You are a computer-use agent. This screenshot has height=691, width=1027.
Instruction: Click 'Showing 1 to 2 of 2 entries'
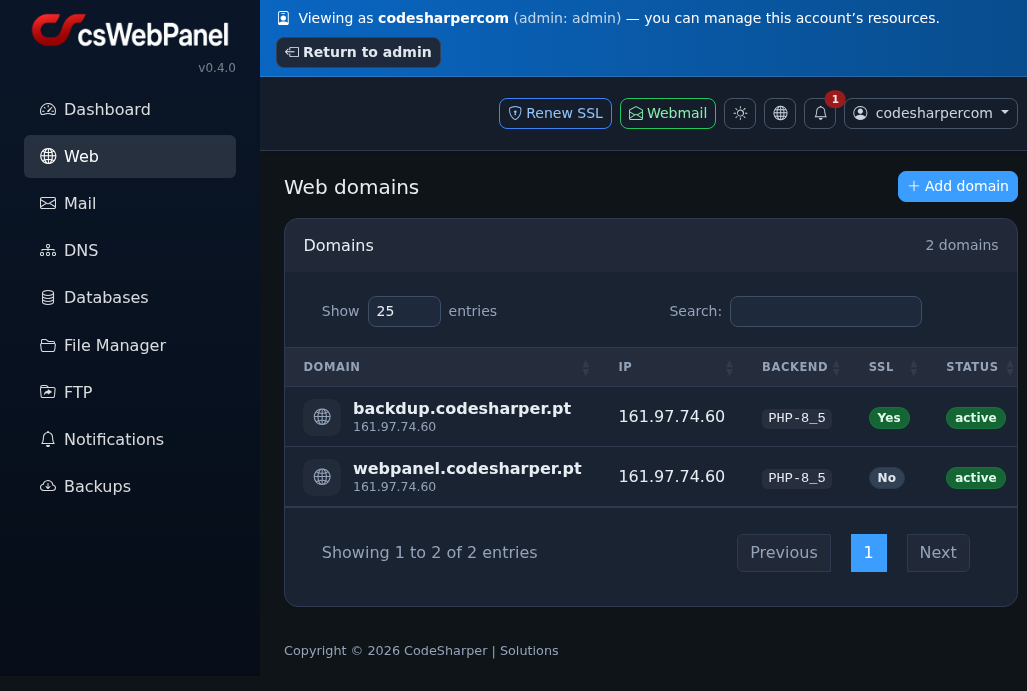[430, 553]
